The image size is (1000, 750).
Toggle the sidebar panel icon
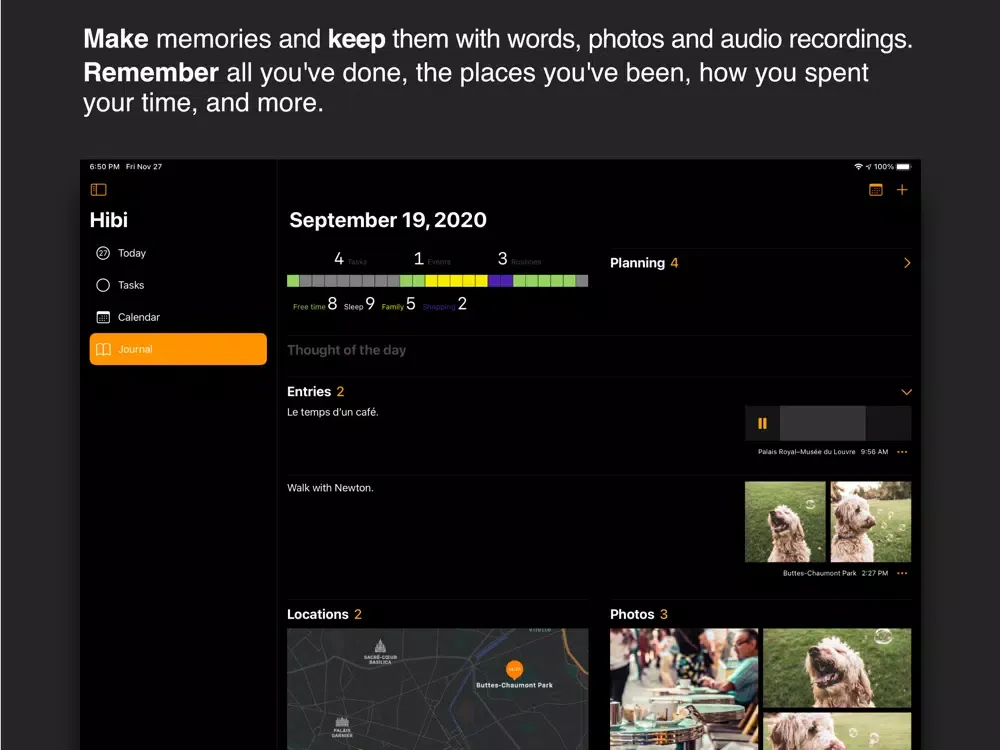tap(98, 189)
